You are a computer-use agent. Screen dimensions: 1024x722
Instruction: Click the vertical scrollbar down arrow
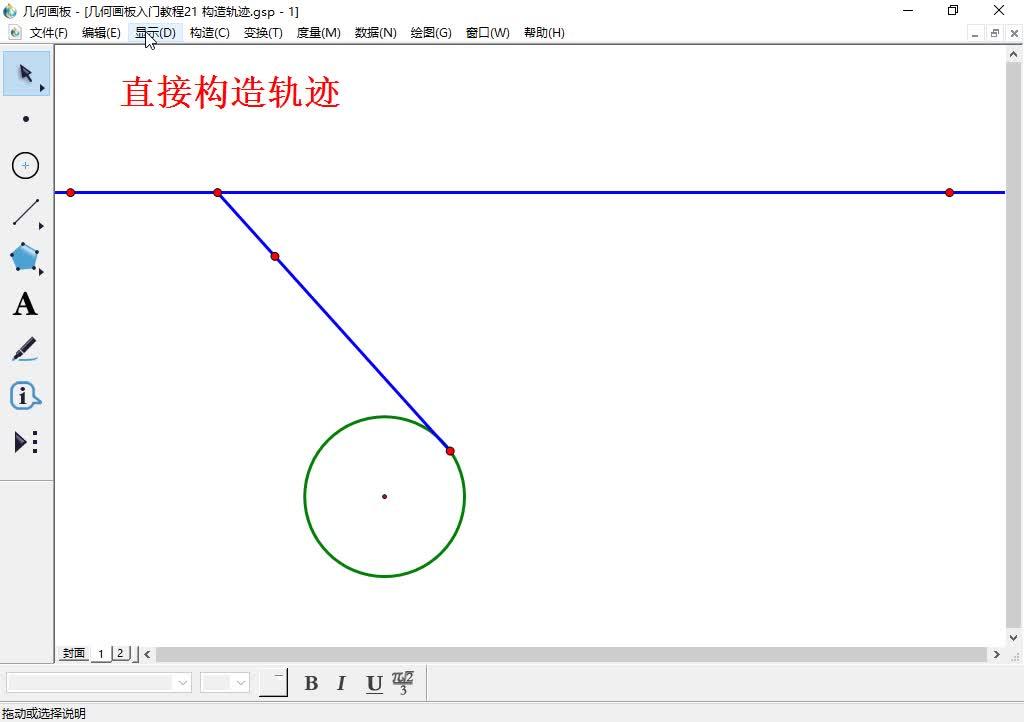point(1014,638)
